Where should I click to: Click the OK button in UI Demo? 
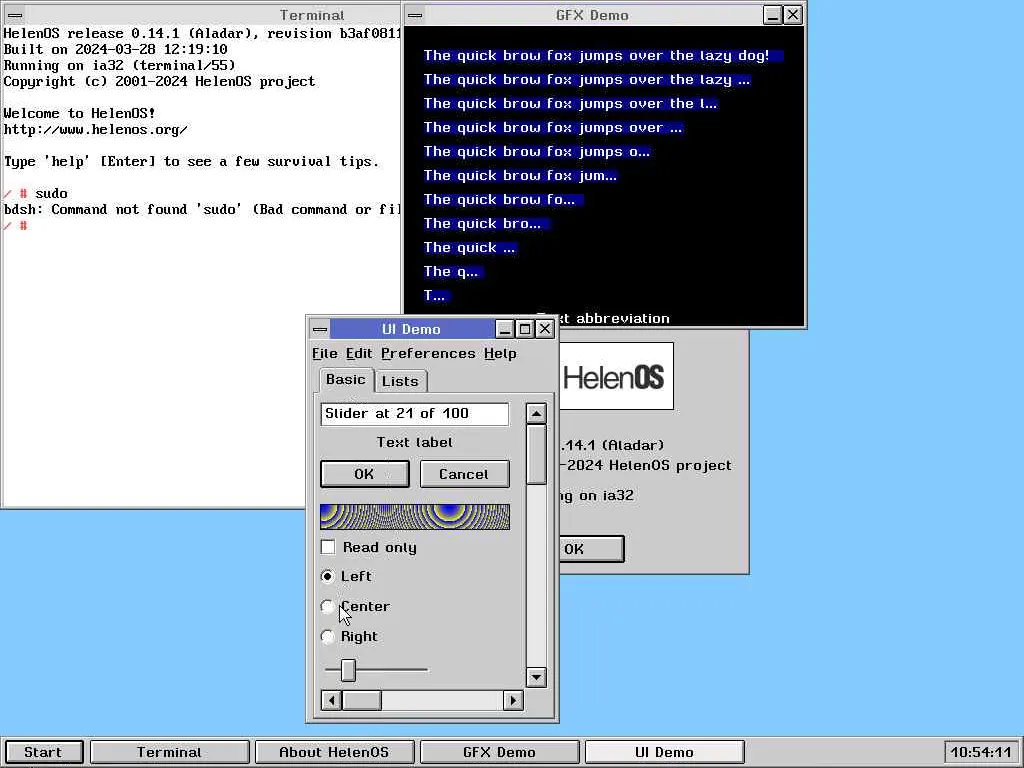[x=364, y=474]
